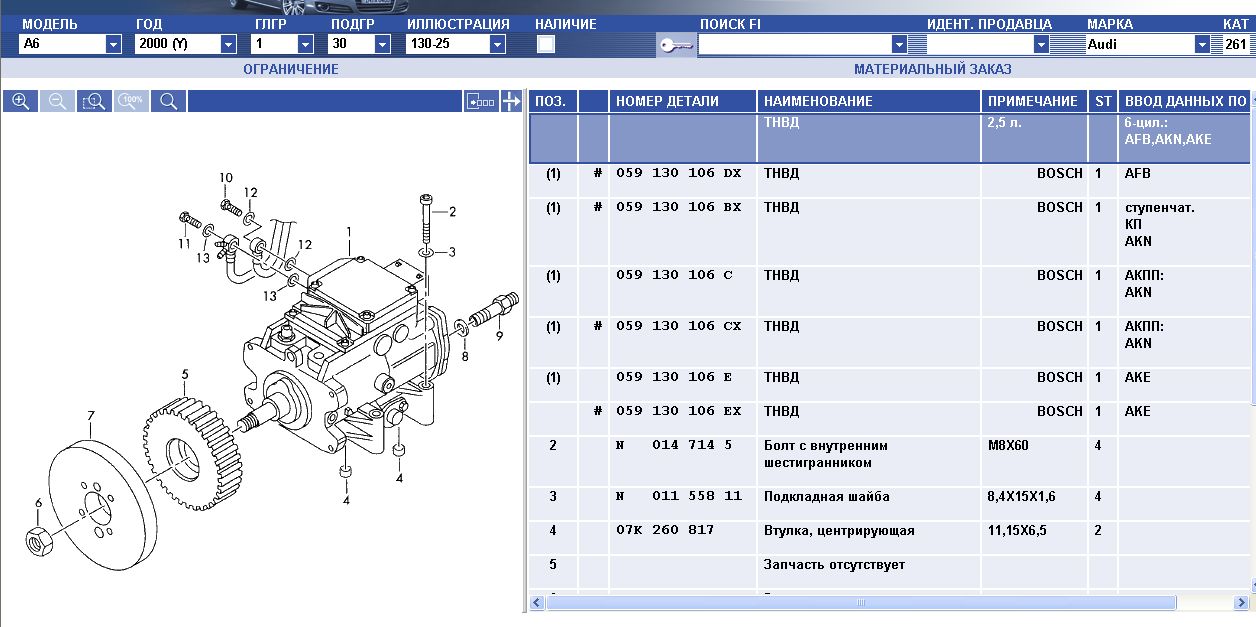Toggle the НАЛИЧИЕ checkbox
The width and height of the screenshot is (1256, 627).
pos(546,44)
